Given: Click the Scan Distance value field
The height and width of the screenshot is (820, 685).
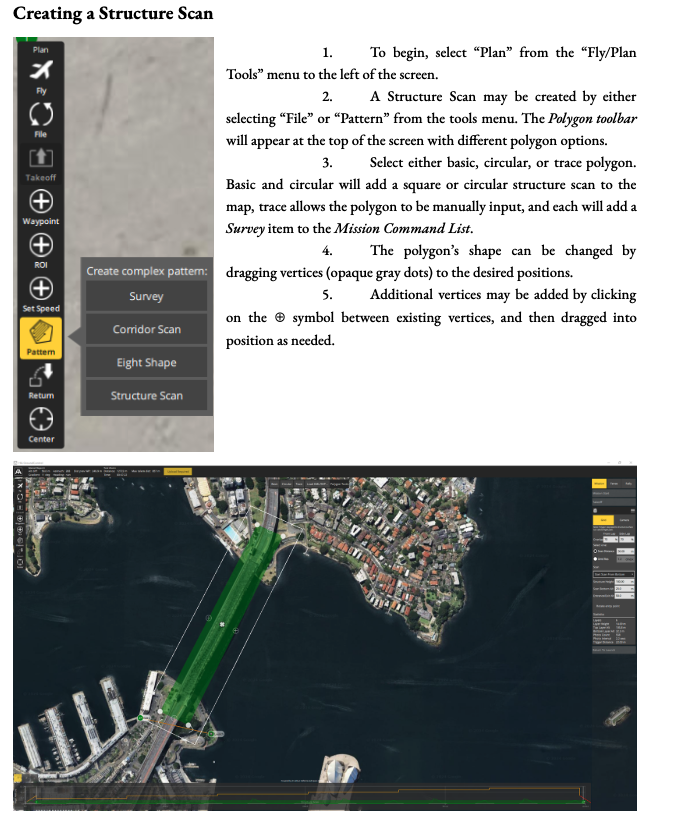Looking at the screenshot, I should click(625, 551).
